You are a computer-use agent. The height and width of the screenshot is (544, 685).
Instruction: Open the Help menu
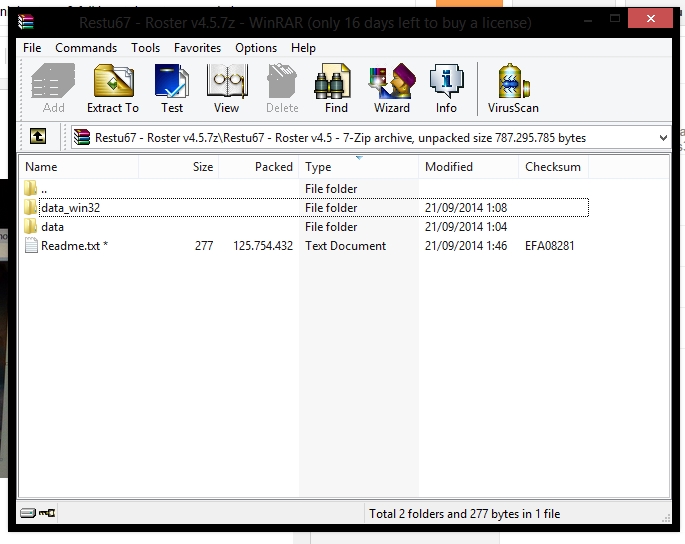pyautogui.click(x=303, y=48)
